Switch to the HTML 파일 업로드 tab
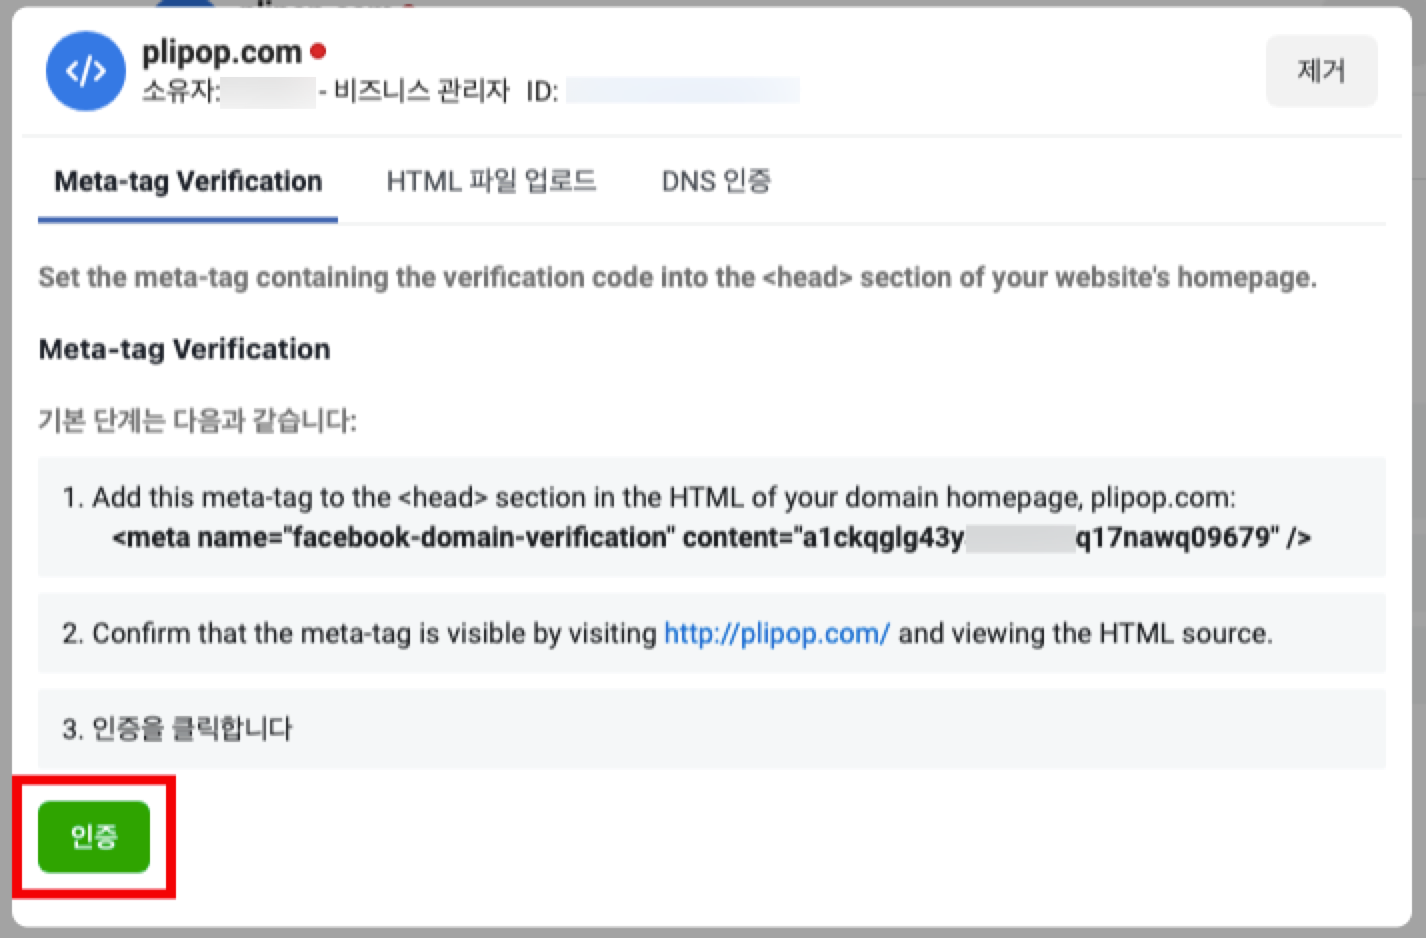Screen dimensions: 1426x938 491,182
